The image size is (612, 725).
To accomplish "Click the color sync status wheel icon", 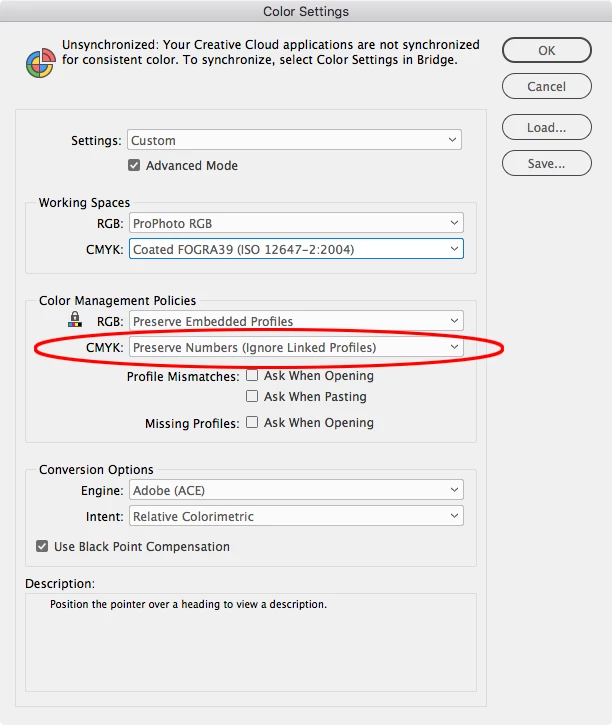I will tap(41, 62).
